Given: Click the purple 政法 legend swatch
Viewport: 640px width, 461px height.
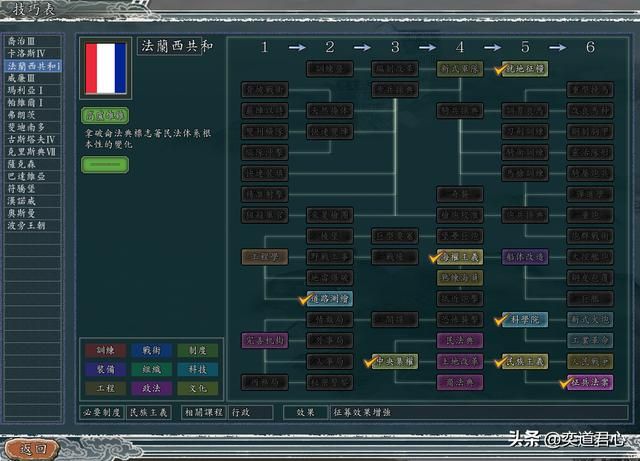Looking at the screenshot, I should pyautogui.click(x=151, y=388).
